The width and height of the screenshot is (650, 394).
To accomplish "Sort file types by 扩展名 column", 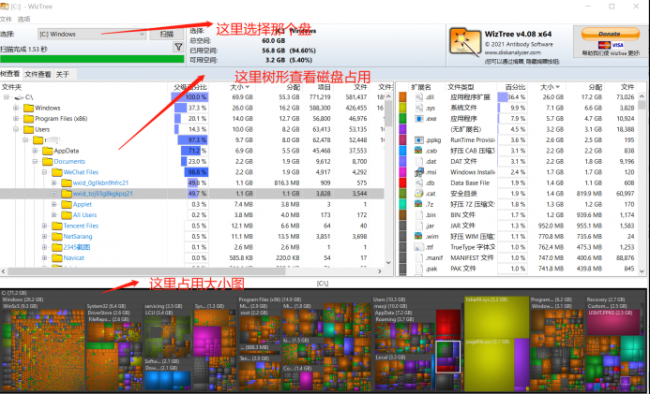I will tap(421, 87).
